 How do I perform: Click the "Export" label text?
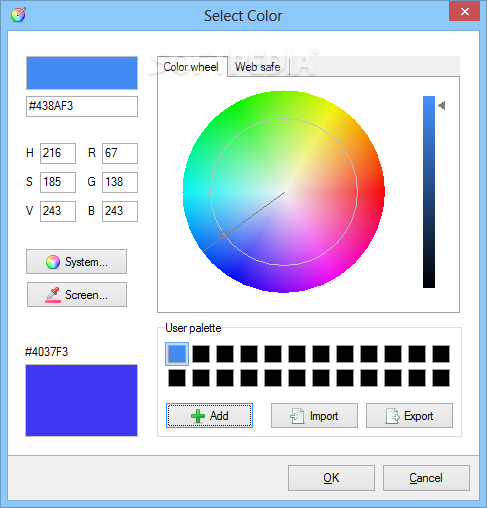[419, 416]
